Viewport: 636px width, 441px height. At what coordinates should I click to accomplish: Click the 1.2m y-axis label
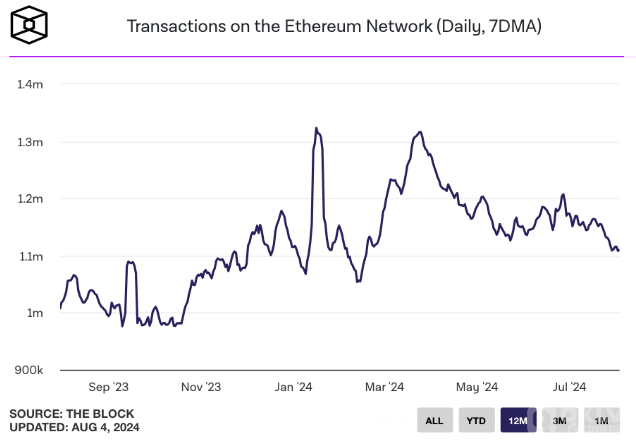tap(30, 199)
